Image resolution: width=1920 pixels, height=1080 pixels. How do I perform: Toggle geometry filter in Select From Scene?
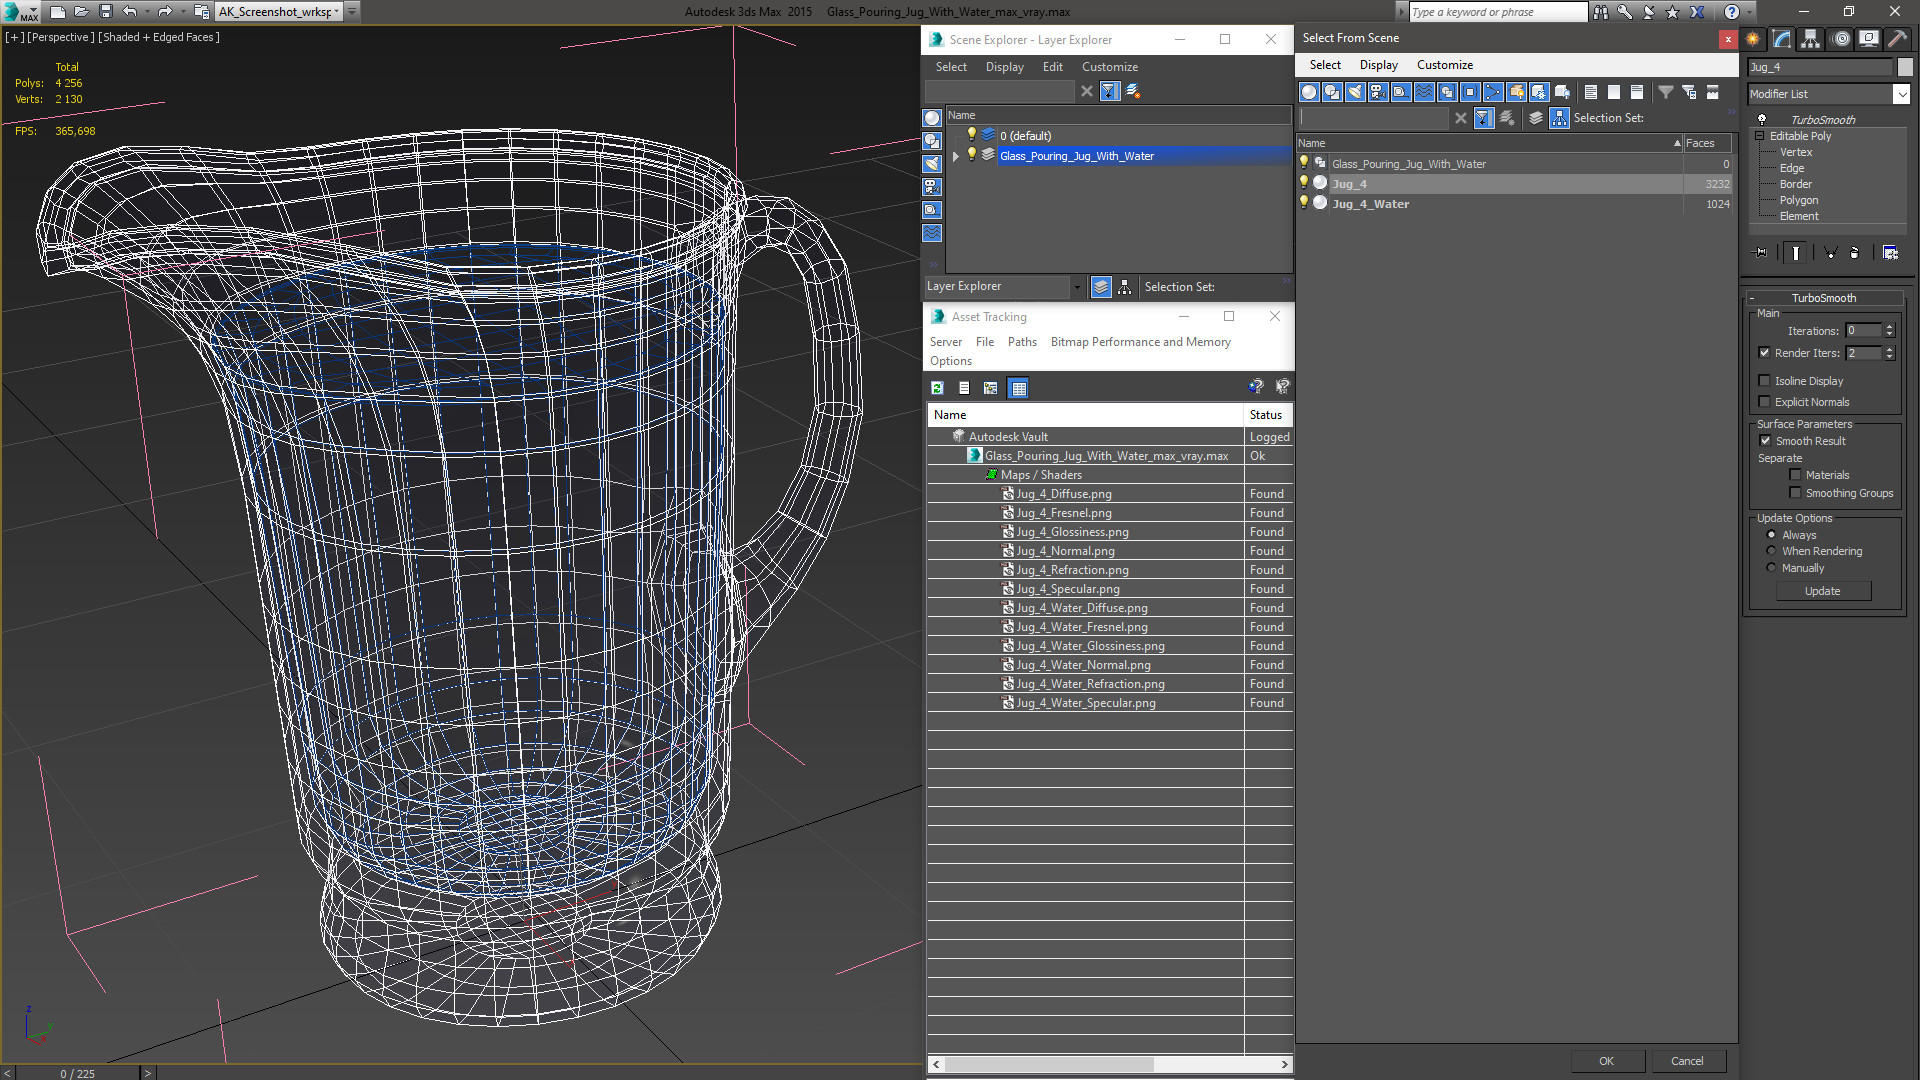point(1309,92)
